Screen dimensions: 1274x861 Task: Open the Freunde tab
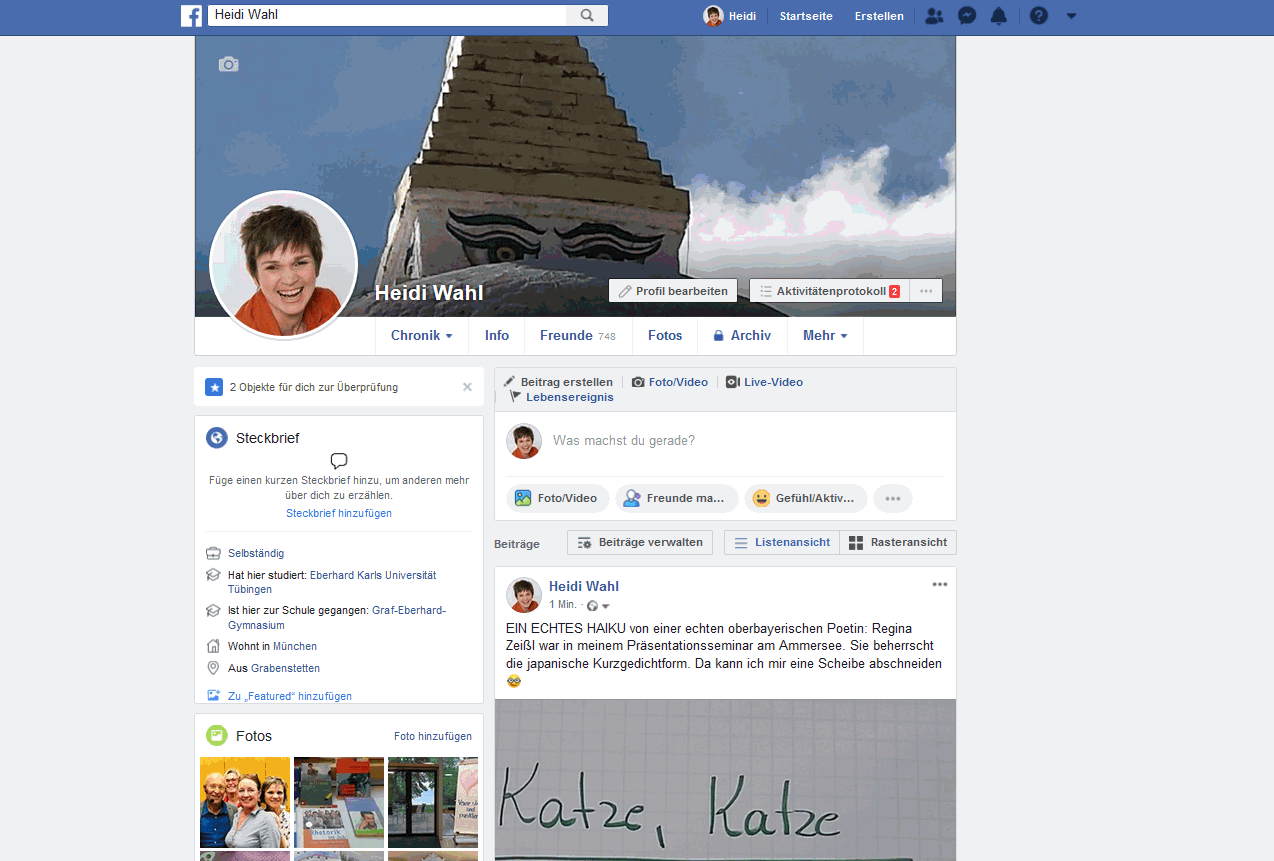(x=577, y=336)
